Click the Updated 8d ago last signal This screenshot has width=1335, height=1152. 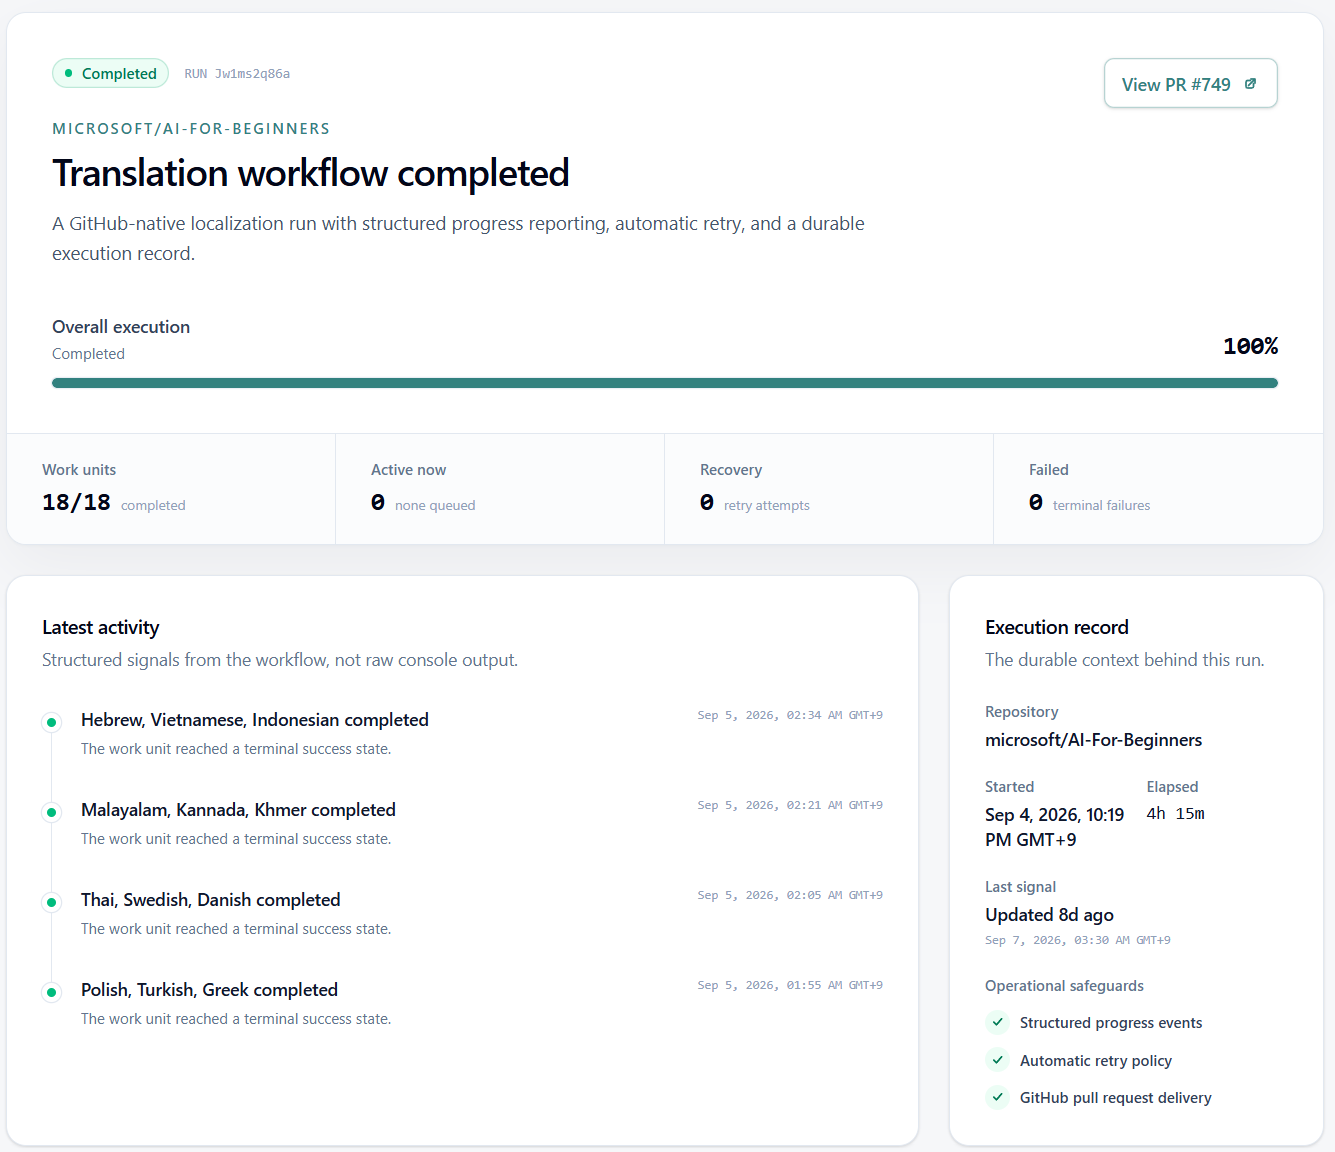tap(1049, 915)
